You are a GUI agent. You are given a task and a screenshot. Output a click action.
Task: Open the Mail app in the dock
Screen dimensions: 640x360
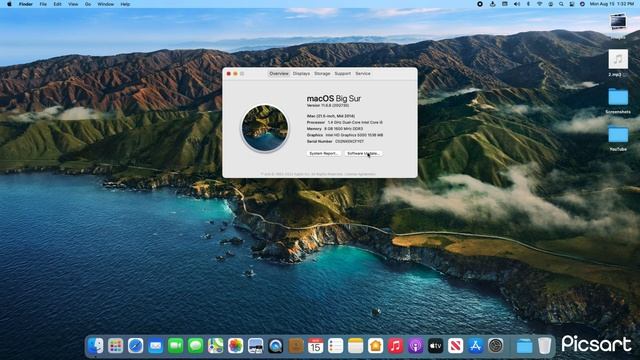click(x=156, y=346)
